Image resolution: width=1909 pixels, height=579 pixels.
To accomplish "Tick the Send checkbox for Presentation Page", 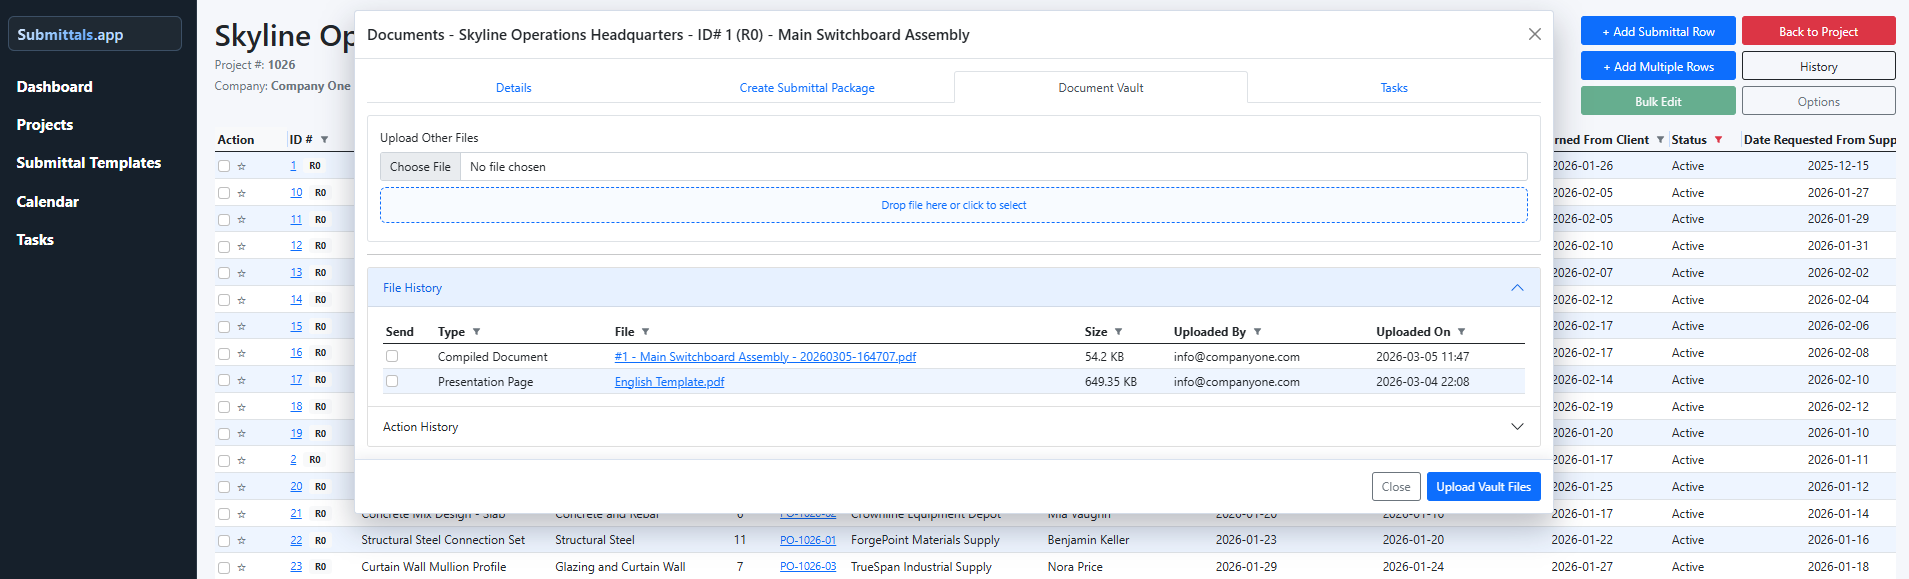I will pyautogui.click(x=392, y=381).
